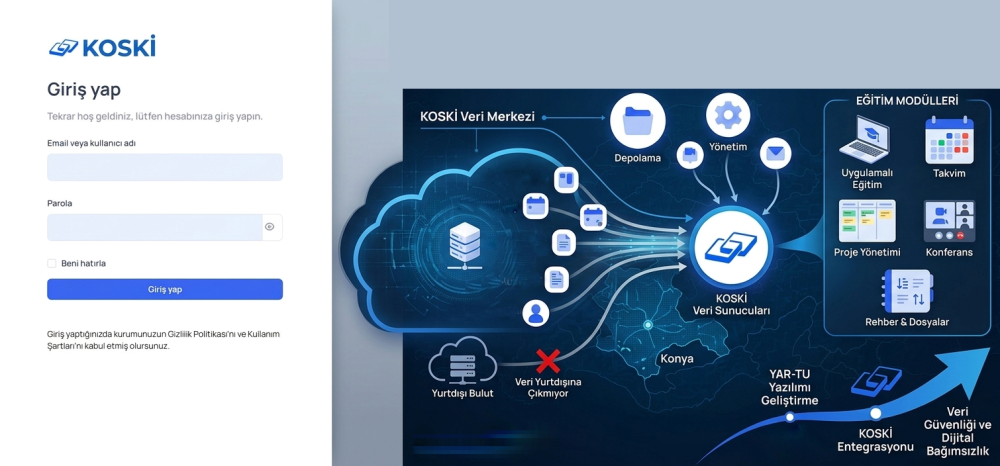Click the Yurtdışı Bulut cloud server icon

pyautogui.click(x=462, y=360)
